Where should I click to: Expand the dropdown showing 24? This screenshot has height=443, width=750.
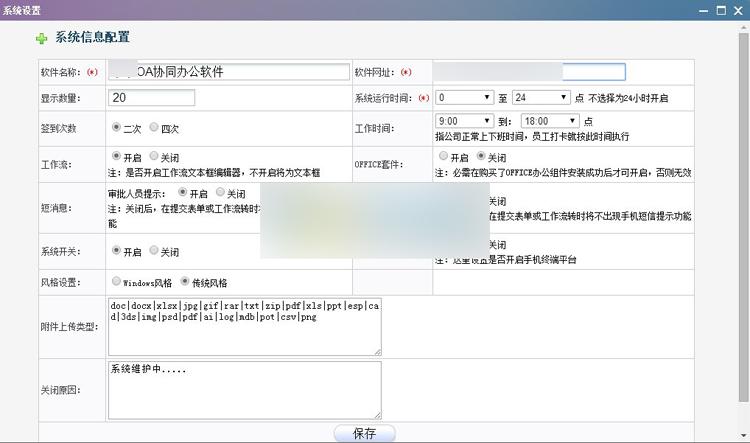click(x=540, y=98)
